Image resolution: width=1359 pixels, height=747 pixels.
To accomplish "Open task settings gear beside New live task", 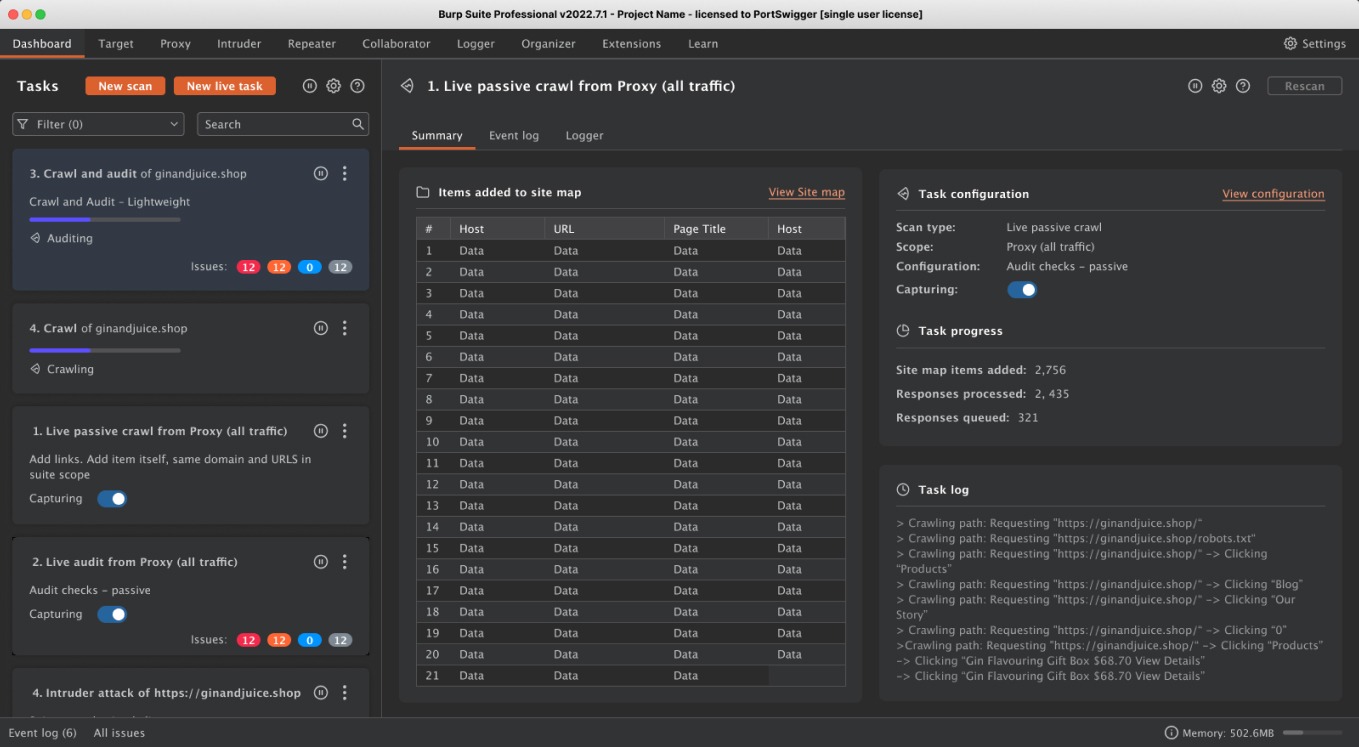I will pyautogui.click(x=334, y=86).
